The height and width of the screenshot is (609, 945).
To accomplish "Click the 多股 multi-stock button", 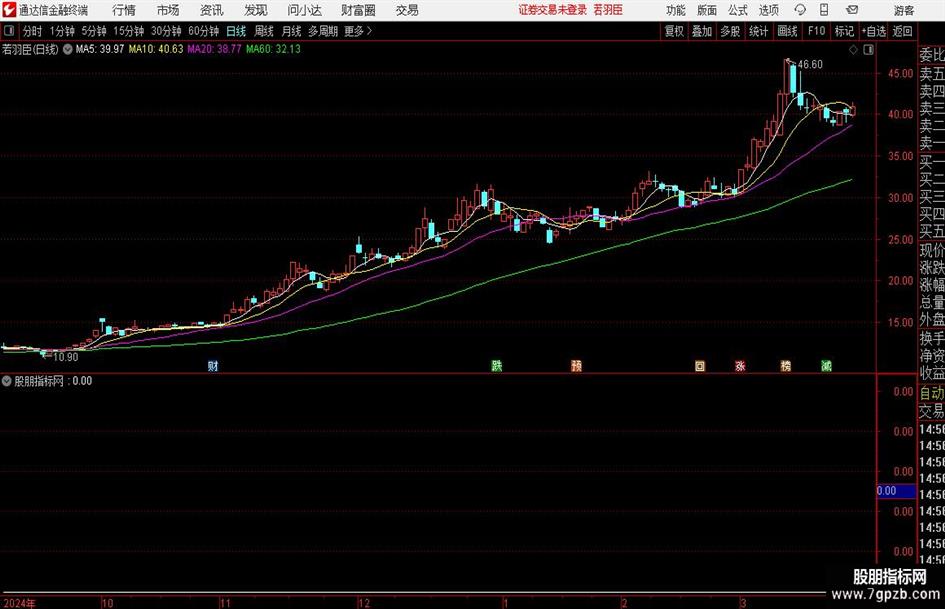I will point(730,31).
